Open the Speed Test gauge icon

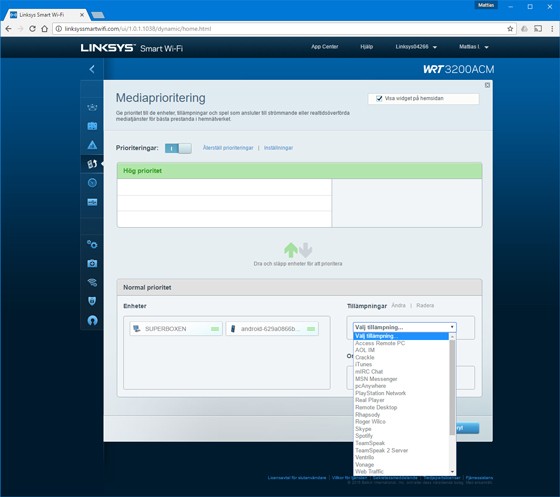point(92,183)
